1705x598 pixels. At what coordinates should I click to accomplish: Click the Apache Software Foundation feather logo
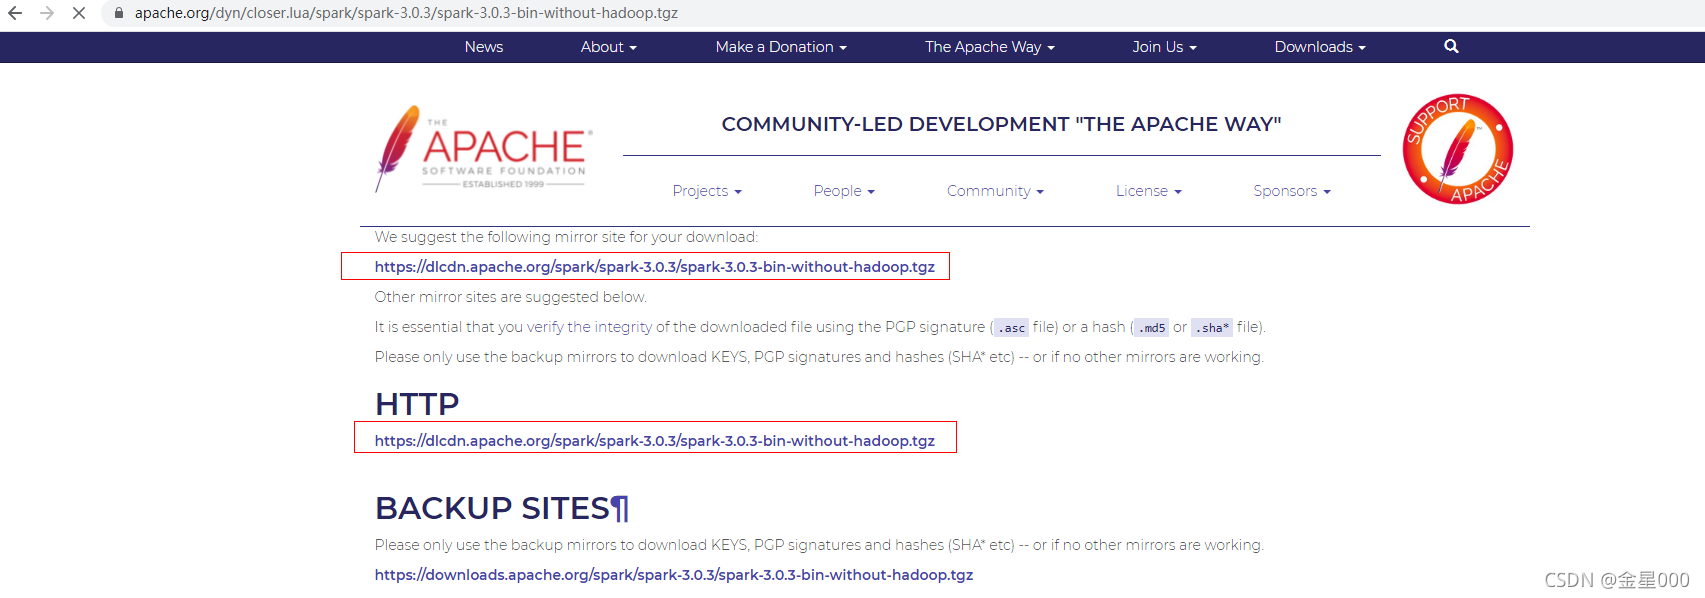(x=484, y=149)
